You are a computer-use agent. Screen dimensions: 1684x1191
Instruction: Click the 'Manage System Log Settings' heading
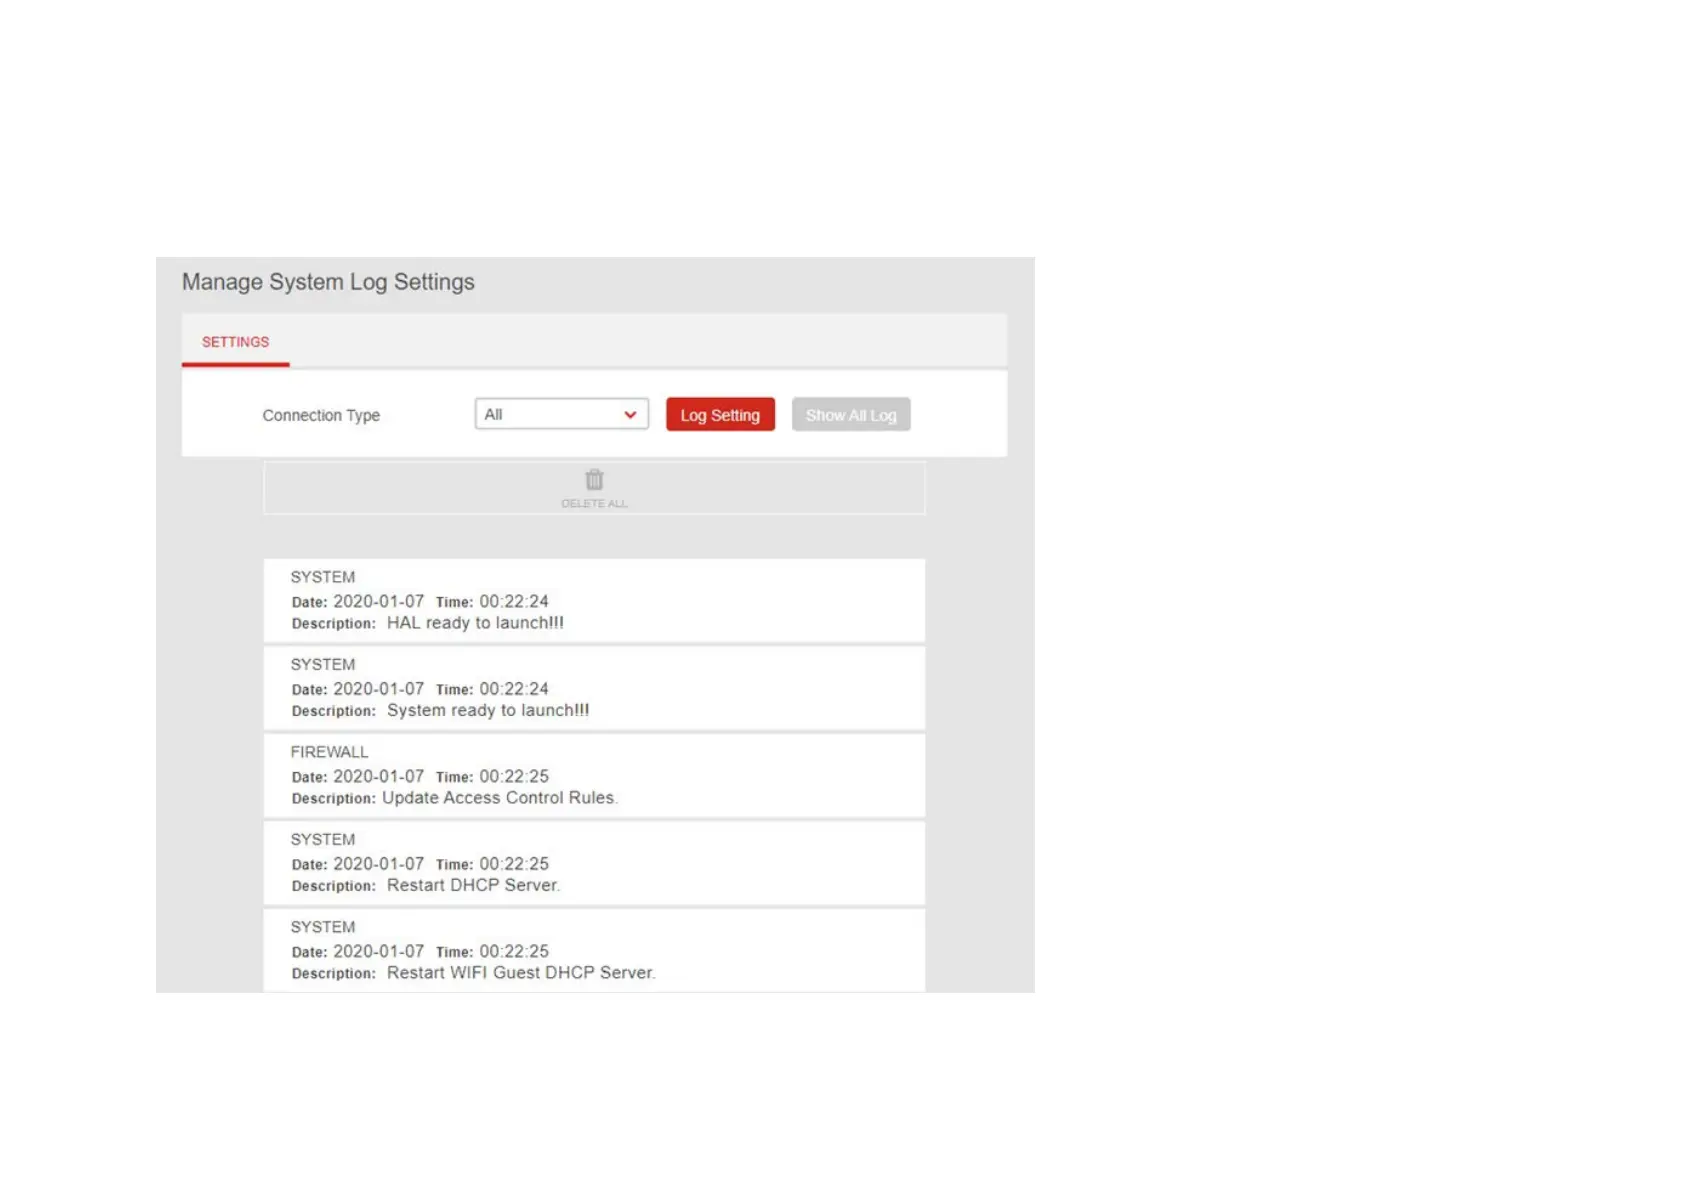coord(328,282)
